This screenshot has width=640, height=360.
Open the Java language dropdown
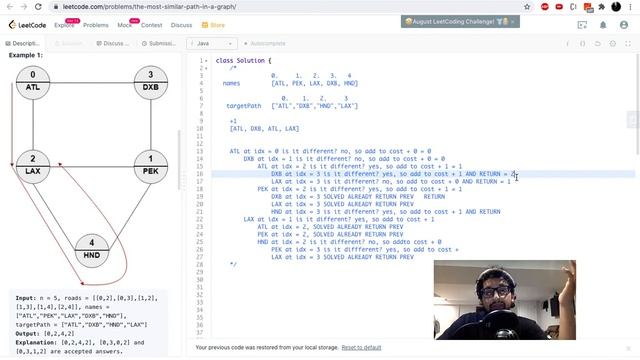(211, 43)
